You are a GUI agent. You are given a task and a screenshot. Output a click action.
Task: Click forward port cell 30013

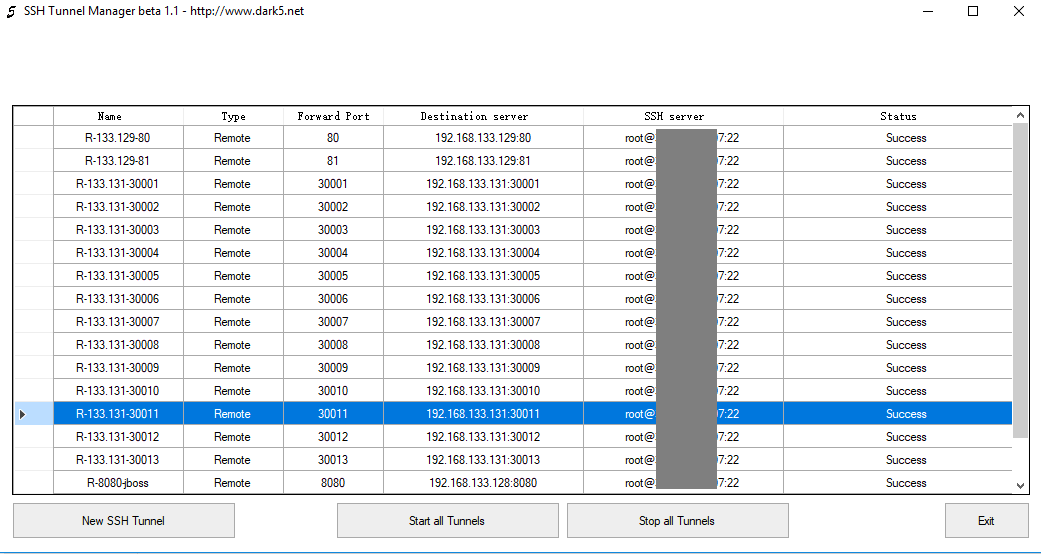pos(333,460)
